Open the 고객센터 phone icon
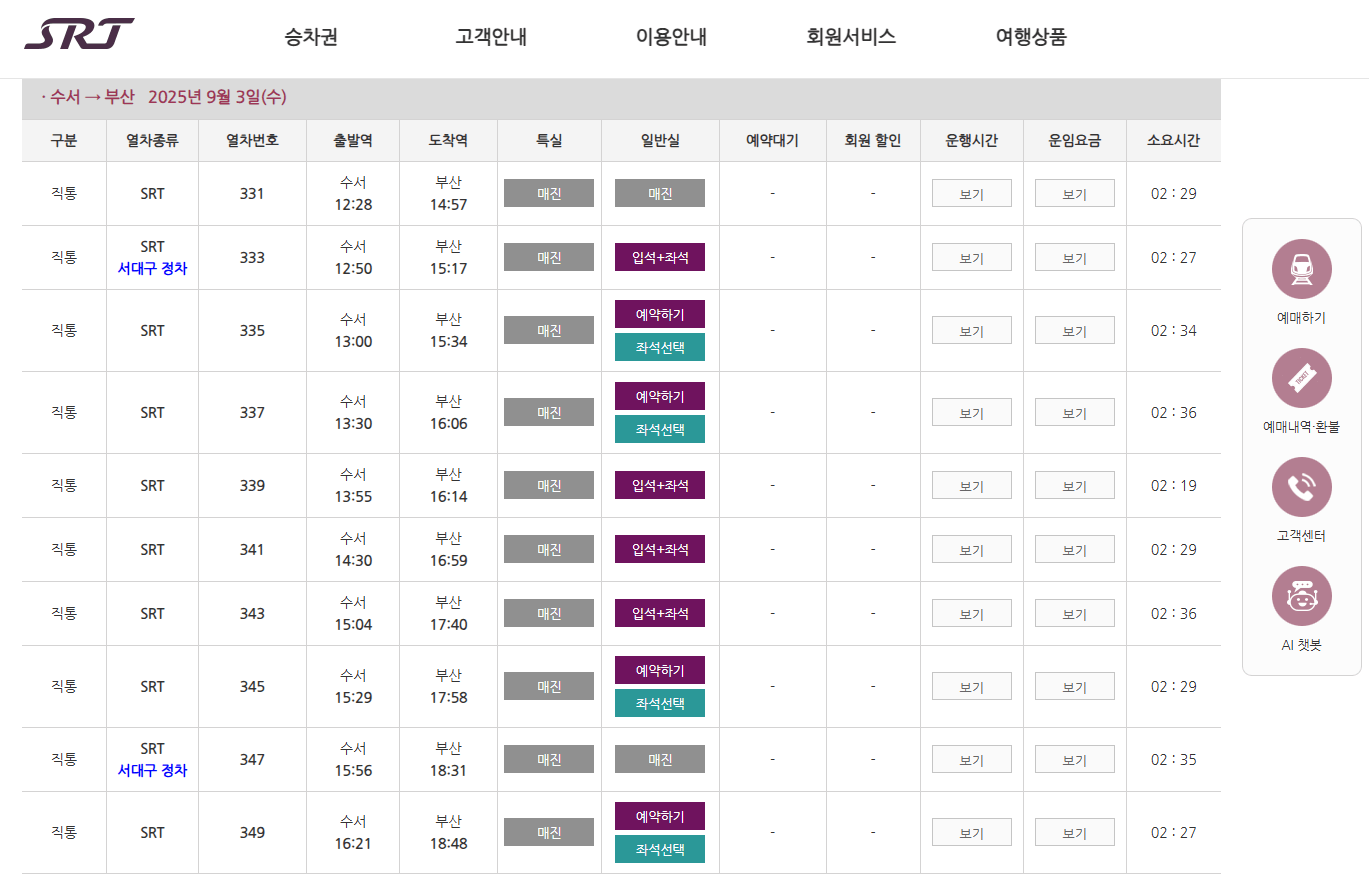Screen dimensions: 1369x887 click(x=1301, y=487)
